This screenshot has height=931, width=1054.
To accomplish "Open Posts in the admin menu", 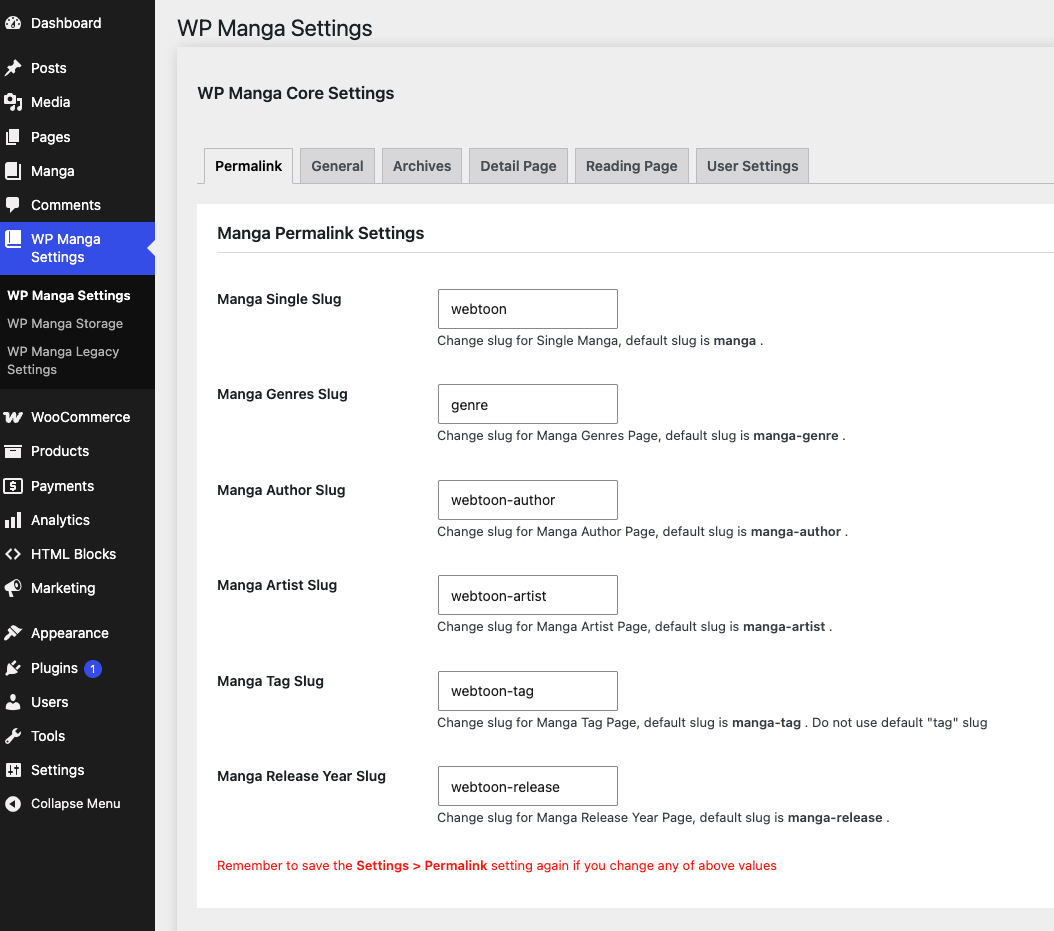I will [77, 68].
